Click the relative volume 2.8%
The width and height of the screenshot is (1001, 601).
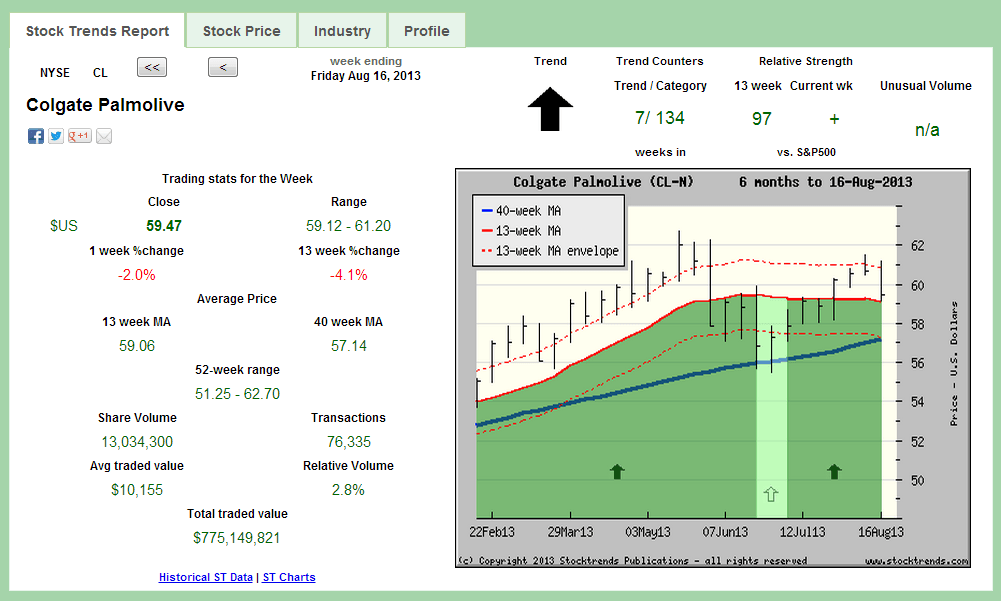[x=349, y=489]
